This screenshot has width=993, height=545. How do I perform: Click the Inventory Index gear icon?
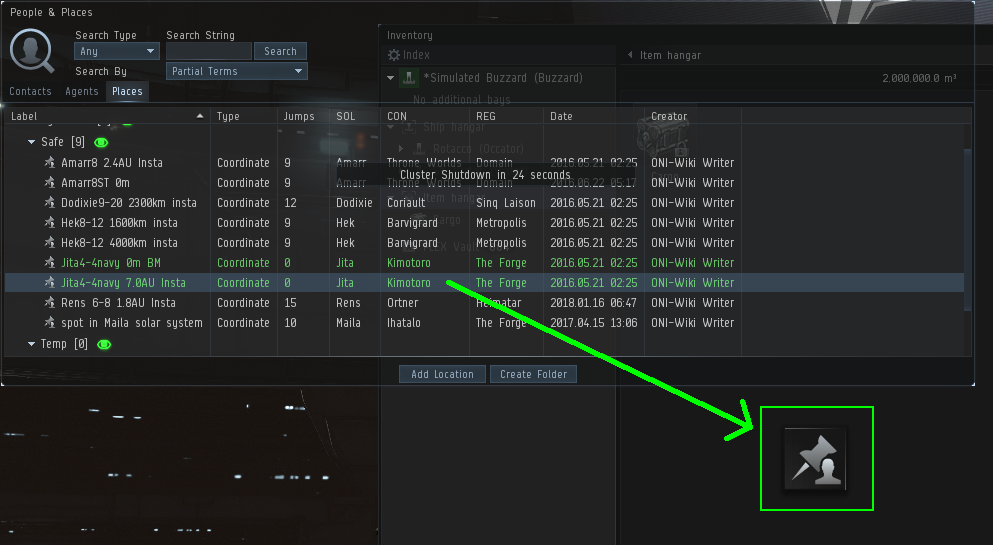coord(394,55)
